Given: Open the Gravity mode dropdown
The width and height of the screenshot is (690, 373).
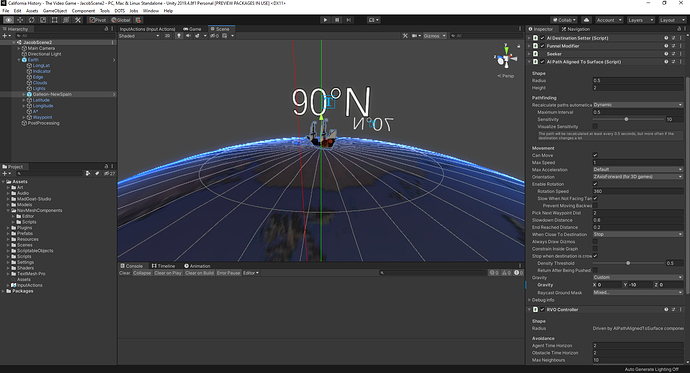Looking at the screenshot, I should (x=638, y=277).
